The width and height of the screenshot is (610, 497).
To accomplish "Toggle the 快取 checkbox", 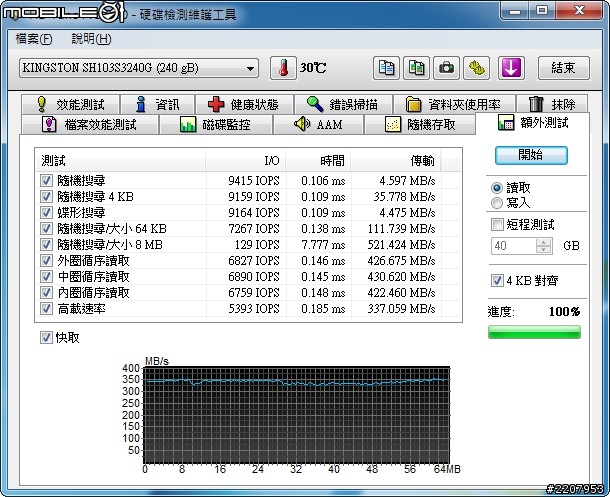I will [x=46, y=337].
